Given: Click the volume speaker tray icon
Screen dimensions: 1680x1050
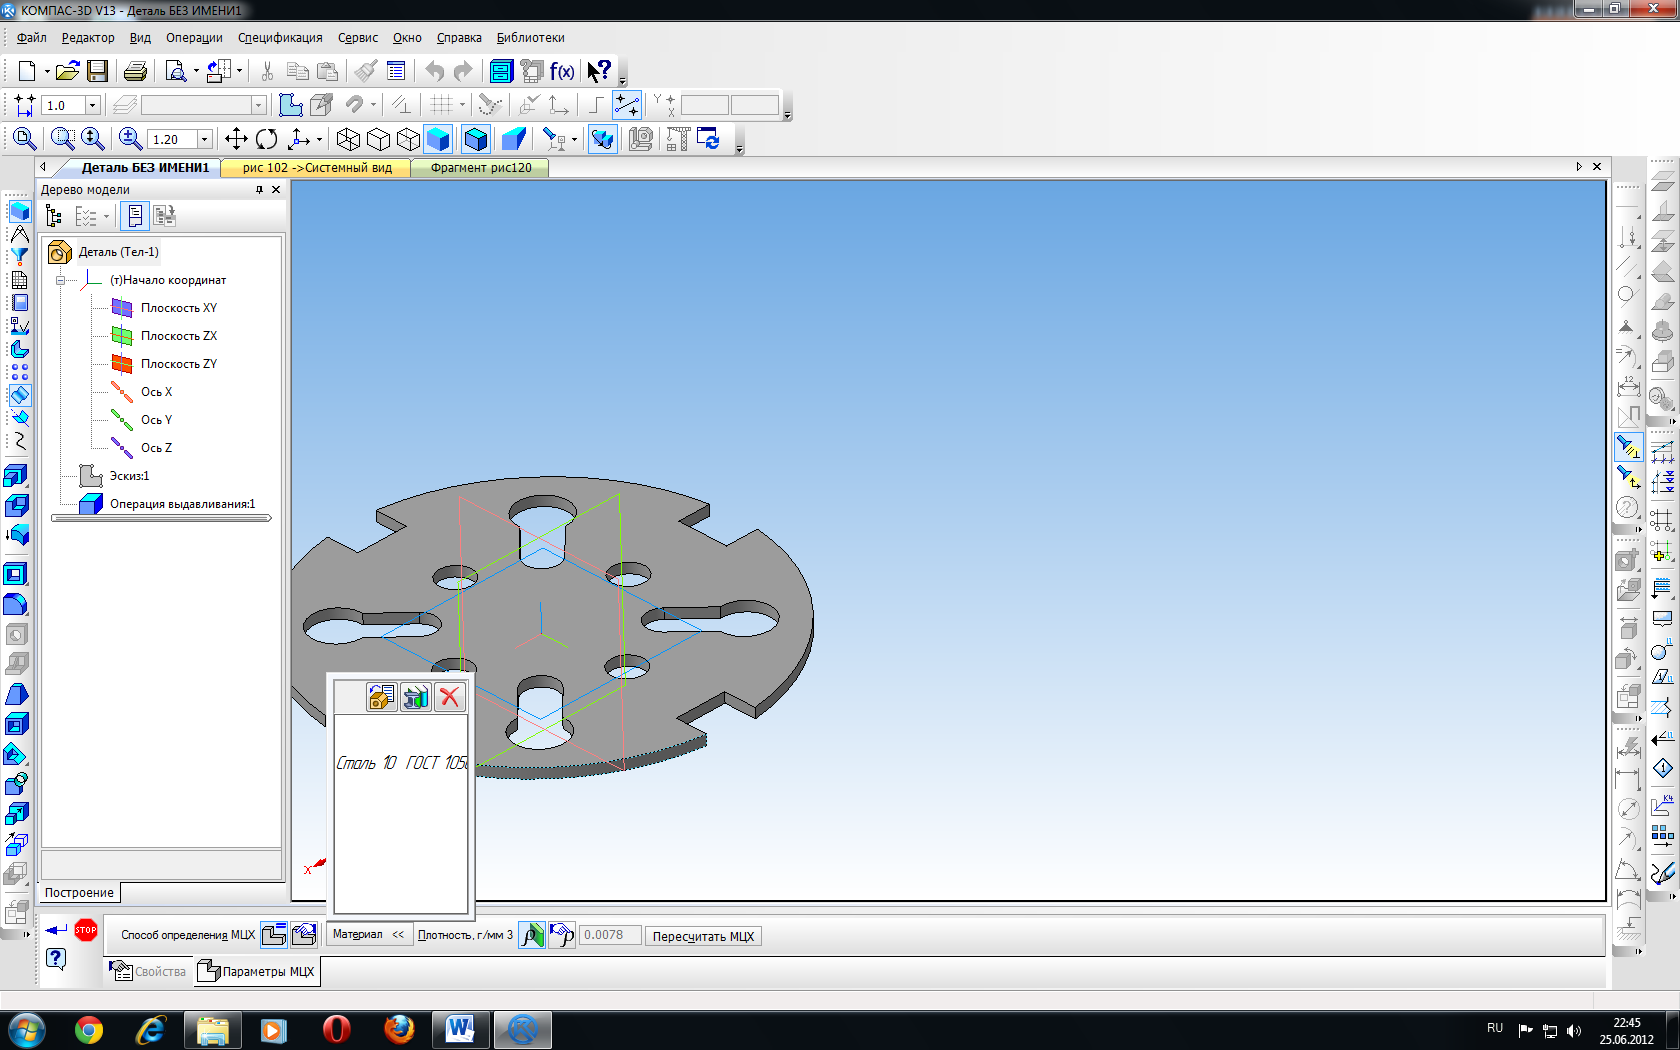Looking at the screenshot, I should point(1574,1030).
